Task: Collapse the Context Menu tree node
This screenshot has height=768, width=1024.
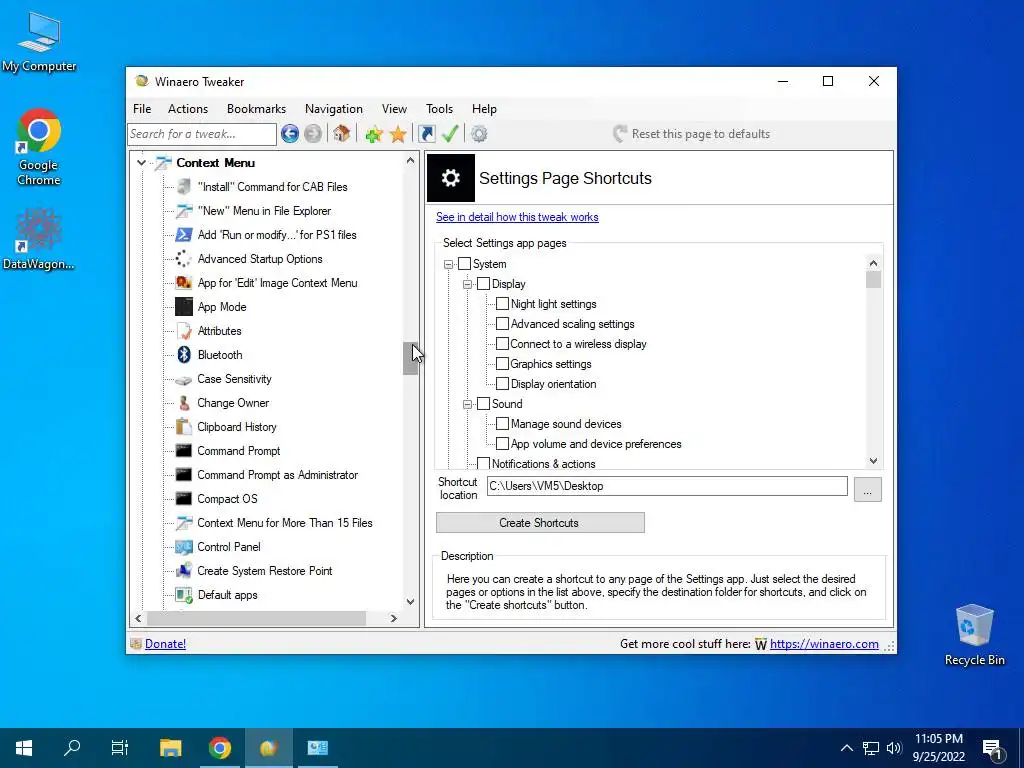Action: (x=141, y=163)
